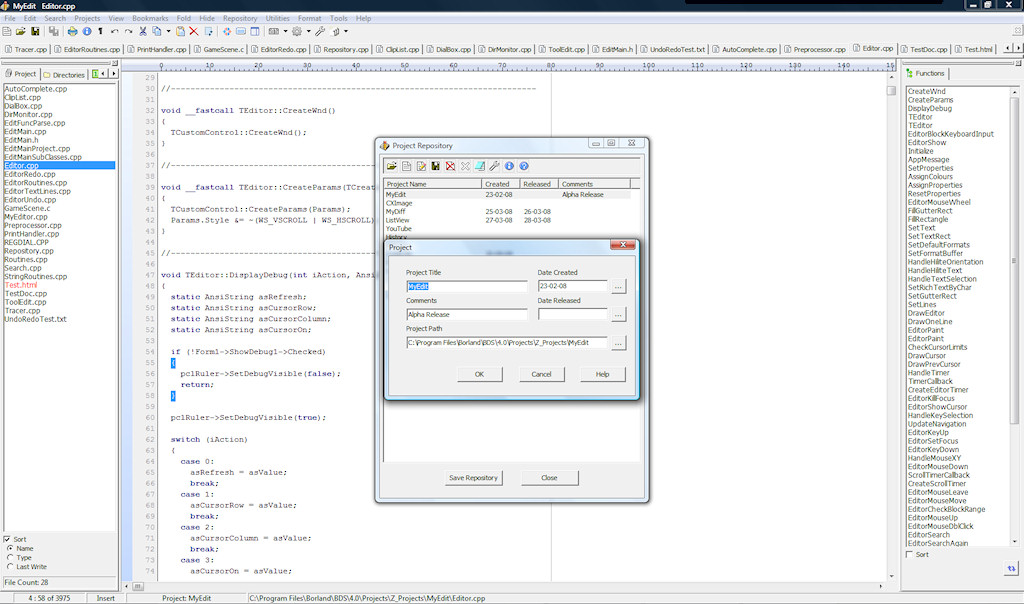Image resolution: width=1024 pixels, height=604 pixels.
Task: Switch to the Preprocessor.cpp file tab
Action: pyautogui.click(x=815, y=49)
